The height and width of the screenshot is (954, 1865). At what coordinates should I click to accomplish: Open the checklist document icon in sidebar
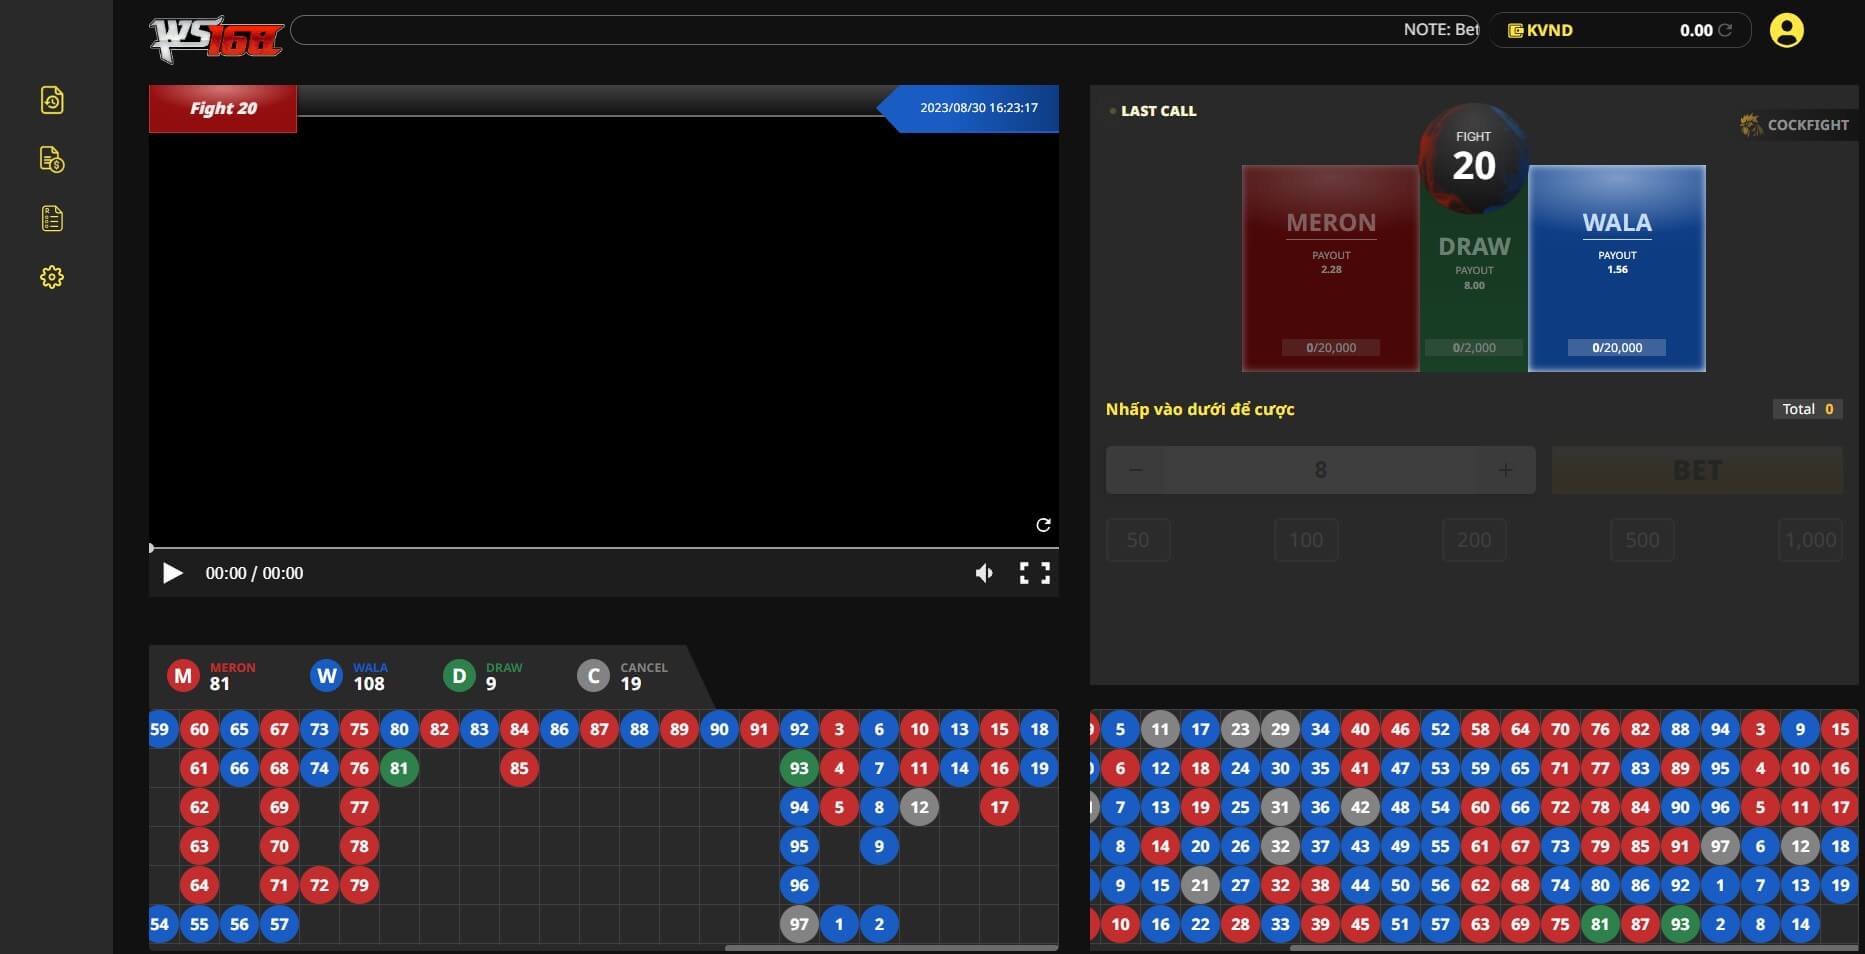tap(52, 218)
